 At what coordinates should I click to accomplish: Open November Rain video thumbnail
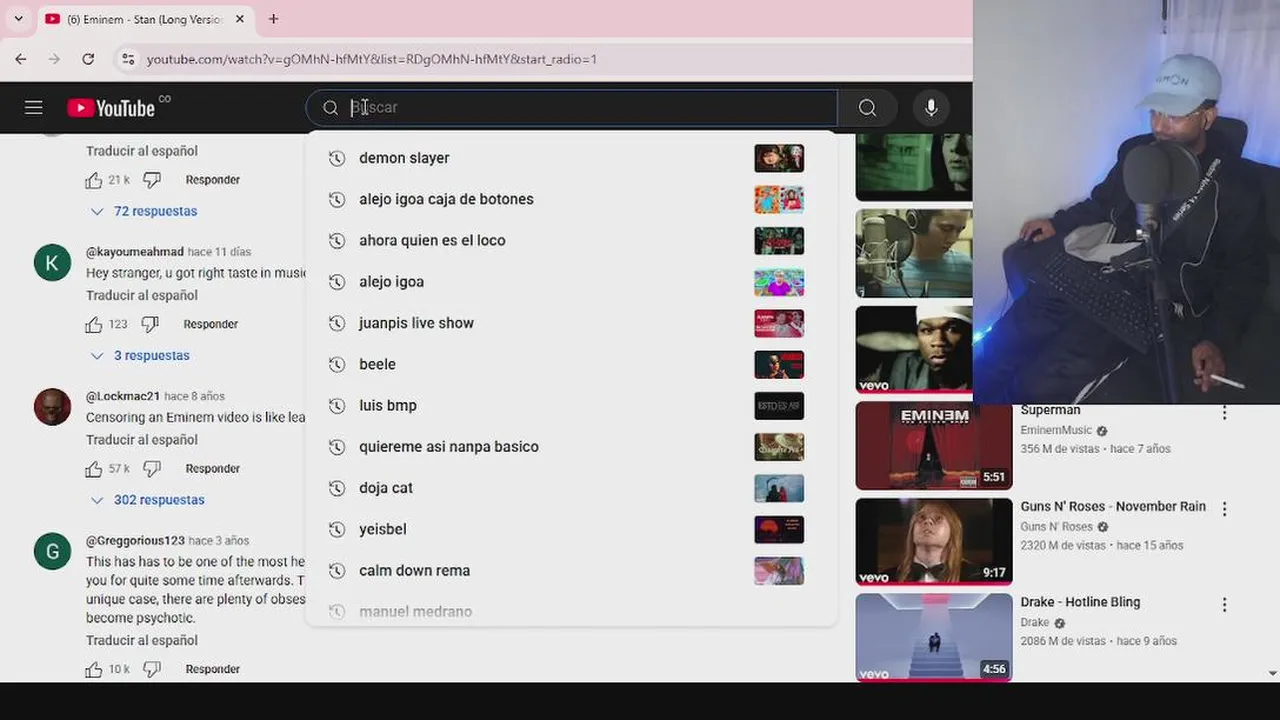934,541
